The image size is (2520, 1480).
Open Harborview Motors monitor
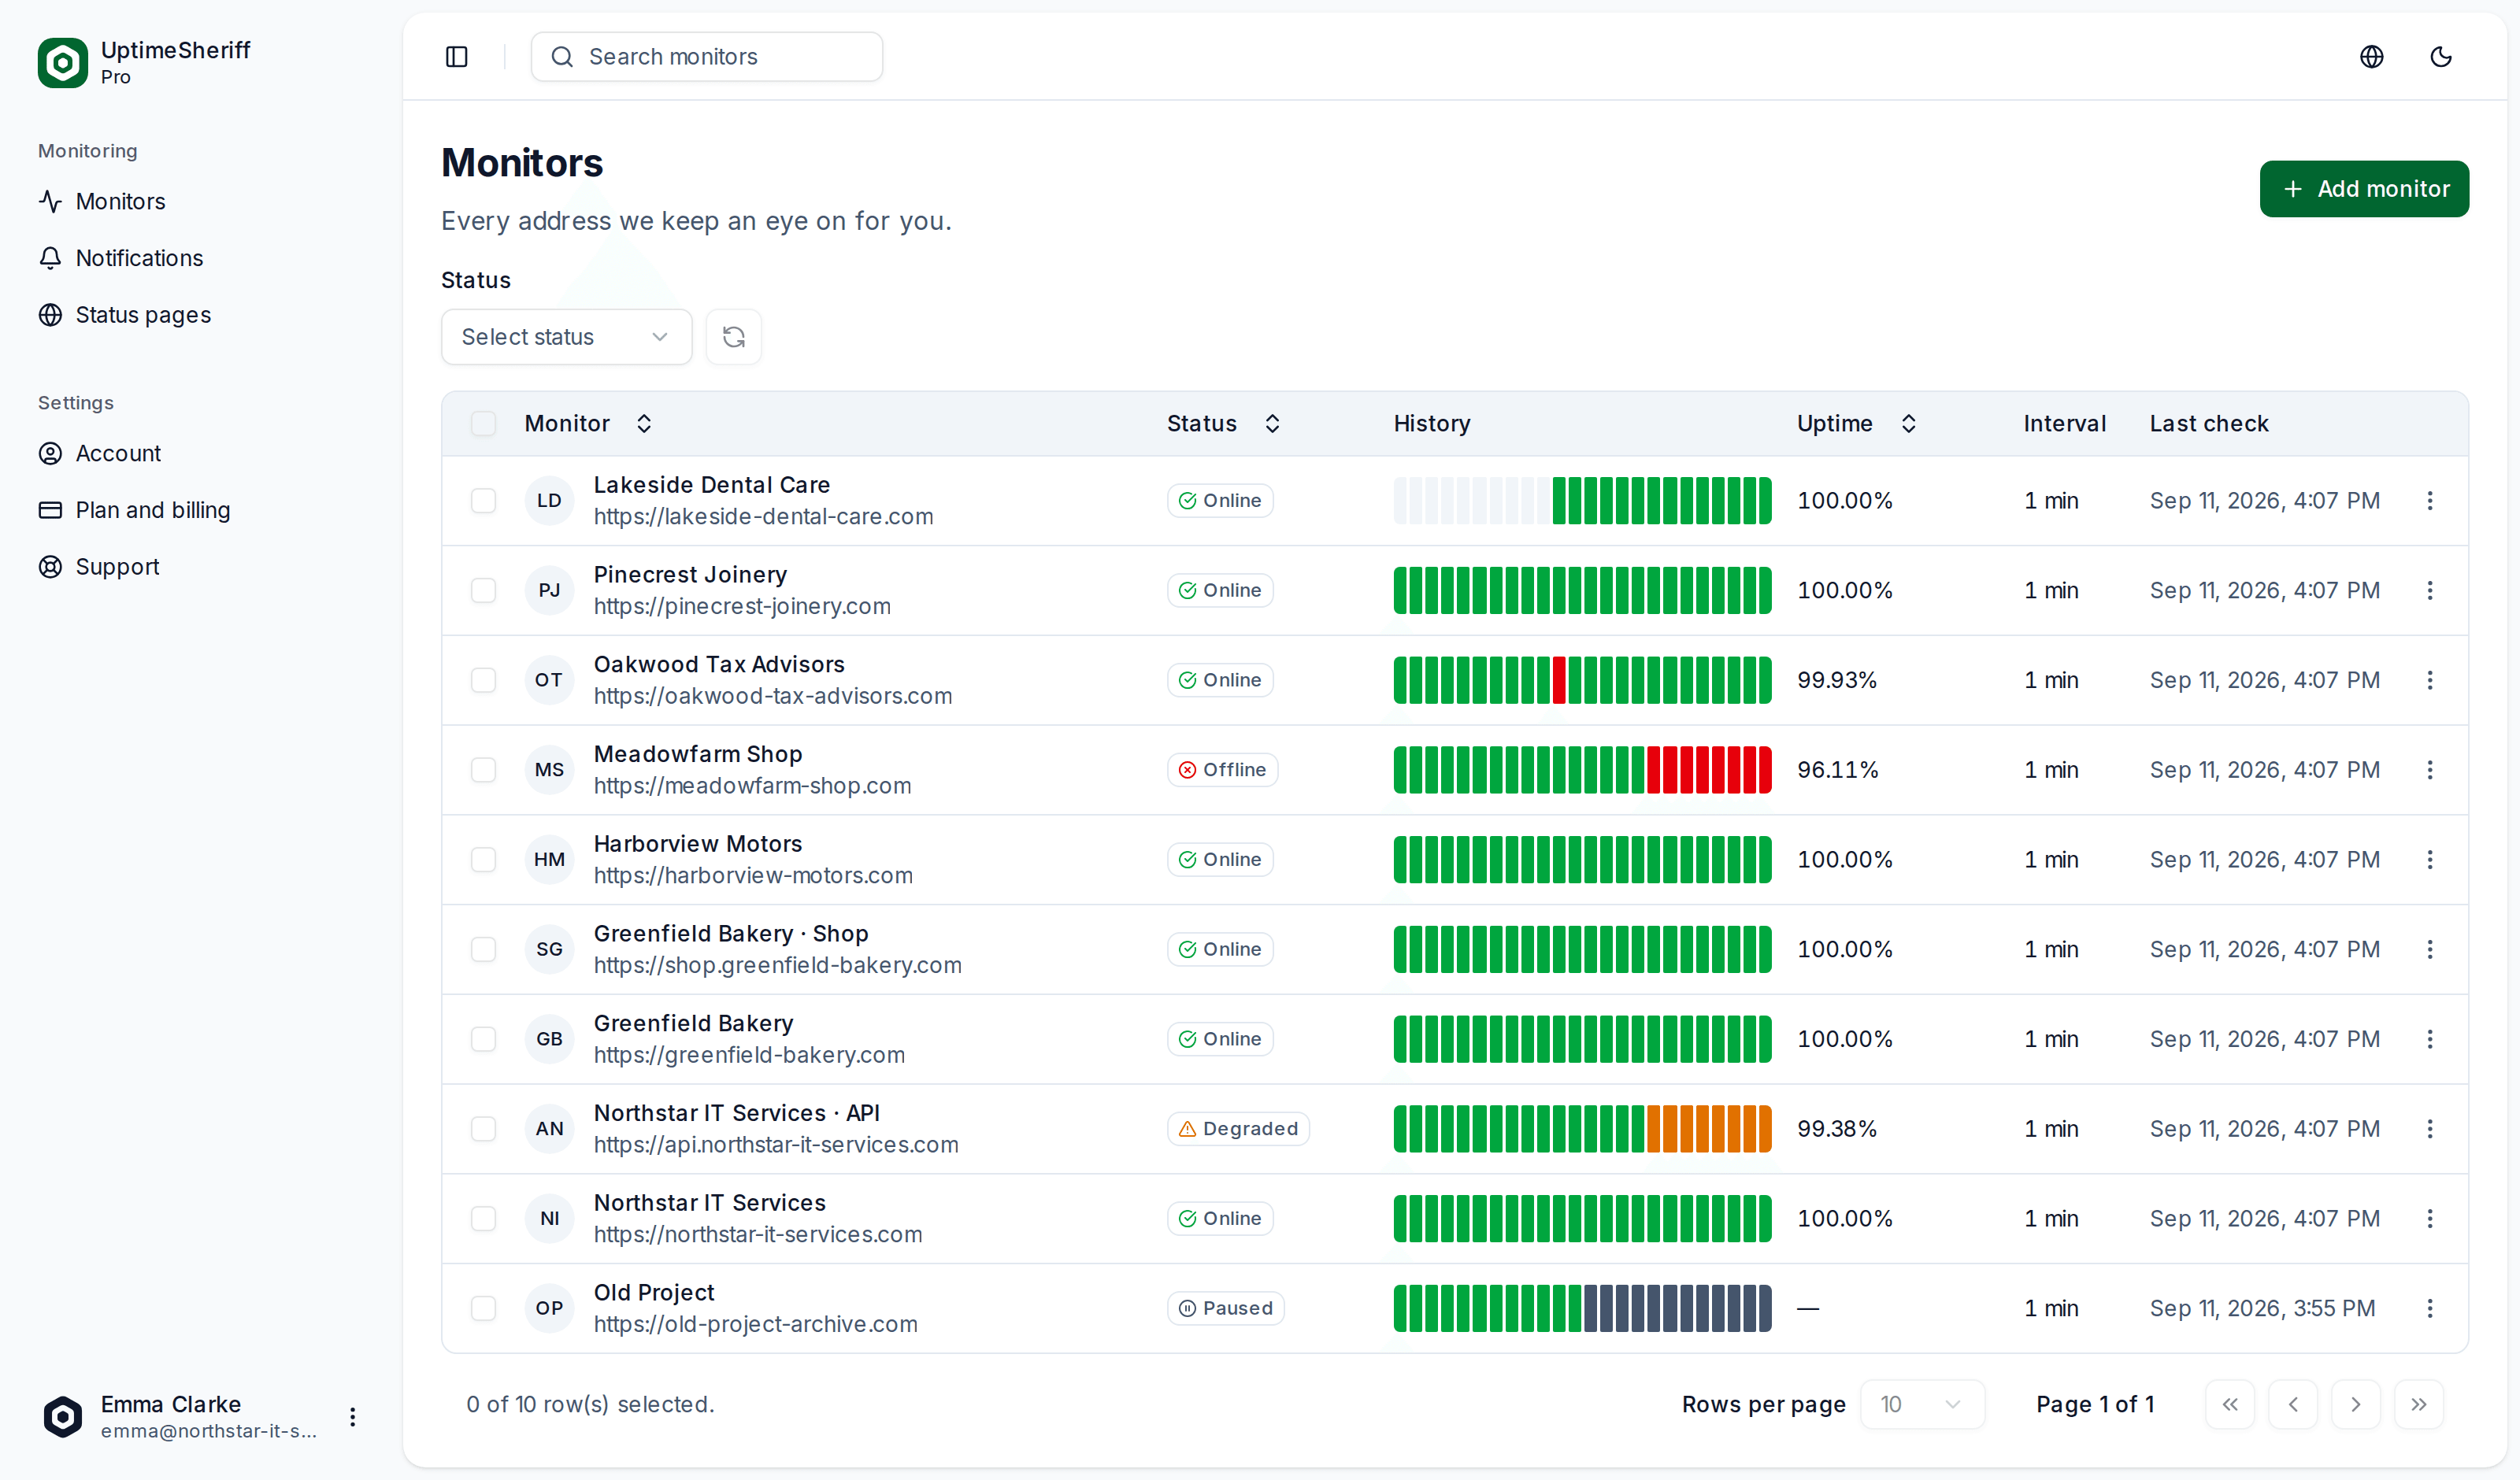pyautogui.click(x=697, y=844)
